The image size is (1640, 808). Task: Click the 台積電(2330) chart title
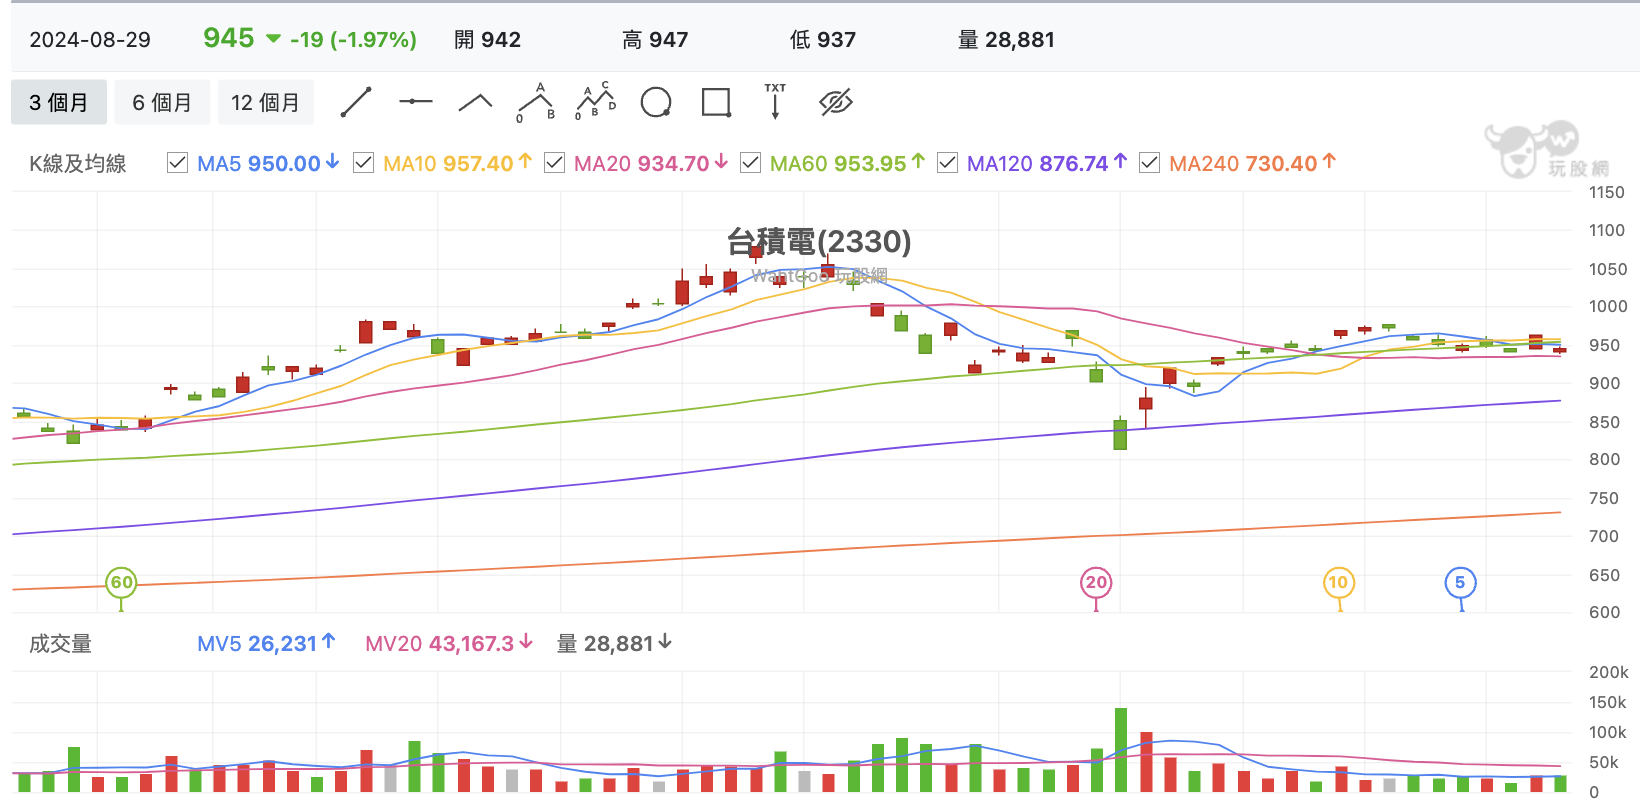coord(819,242)
